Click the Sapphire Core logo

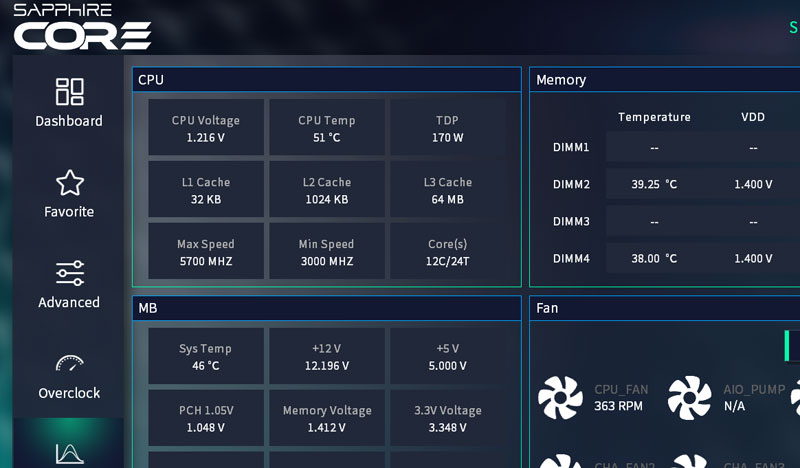click(x=82, y=27)
